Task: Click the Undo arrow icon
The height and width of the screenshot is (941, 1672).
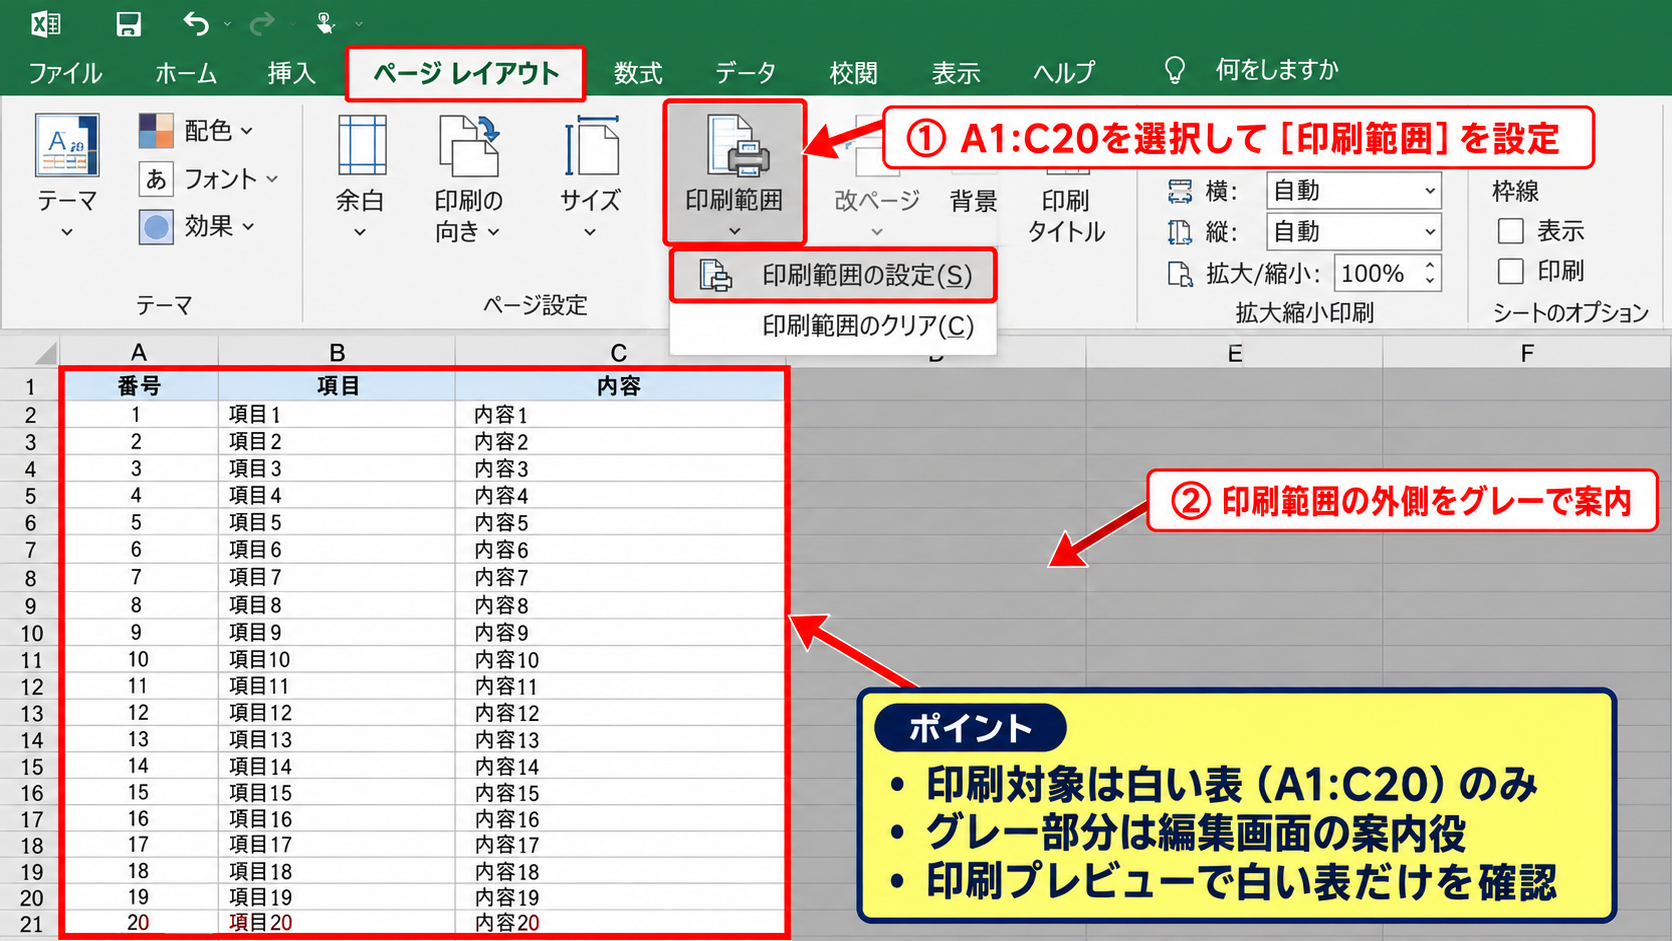Action: [196, 23]
